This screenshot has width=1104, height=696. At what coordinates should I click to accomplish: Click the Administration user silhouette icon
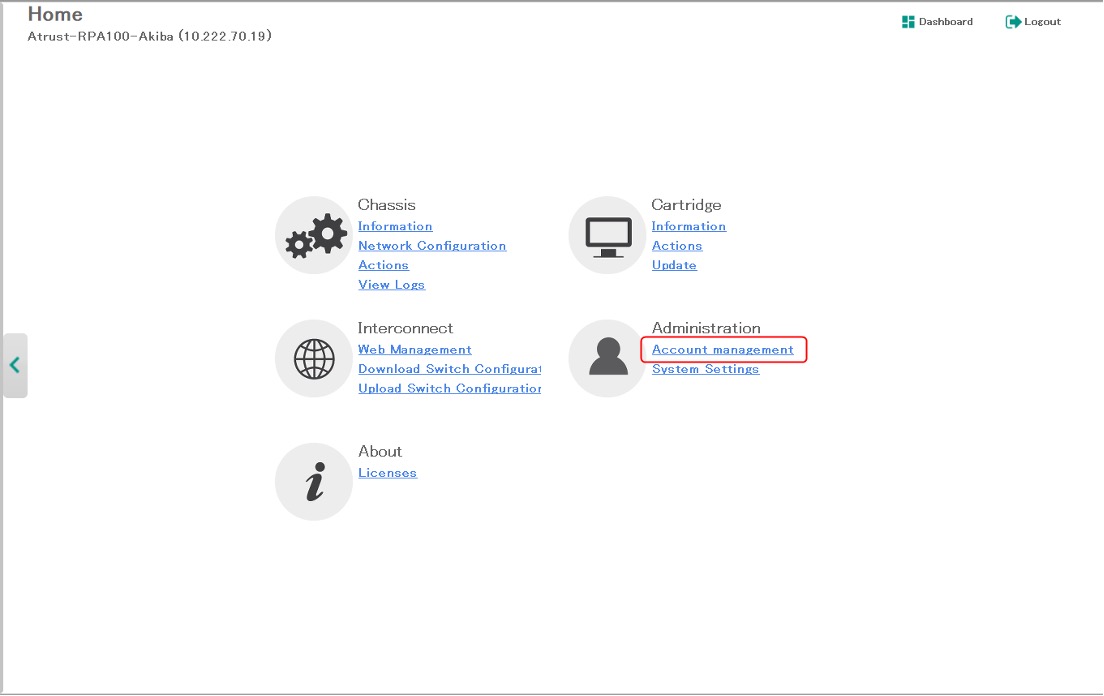pos(607,359)
